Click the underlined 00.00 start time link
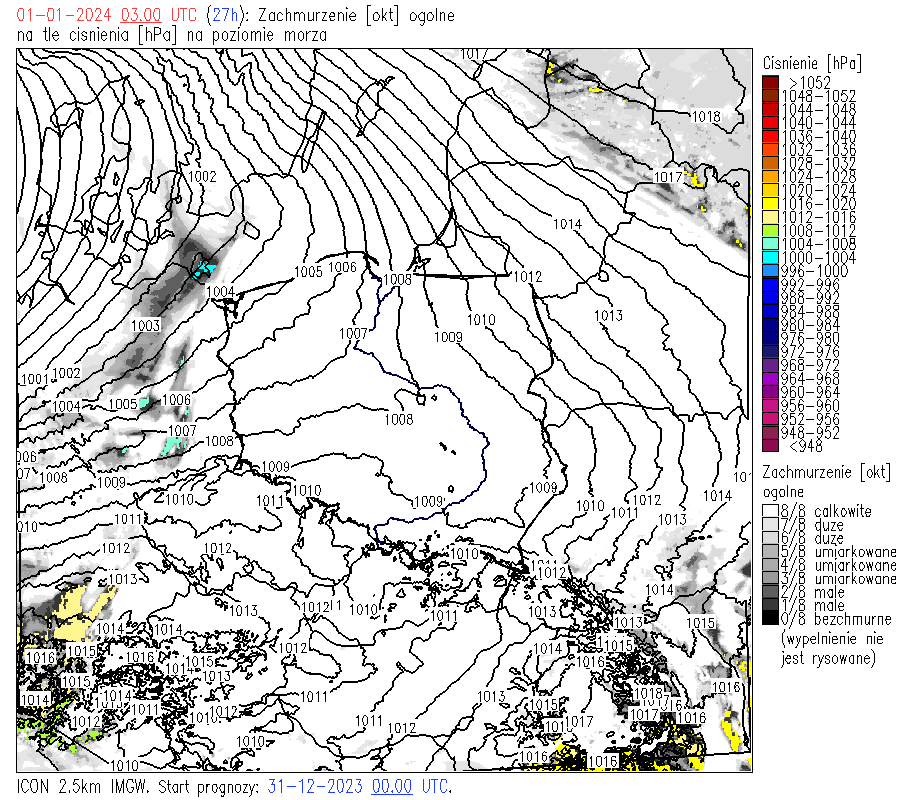 tap(392, 786)
